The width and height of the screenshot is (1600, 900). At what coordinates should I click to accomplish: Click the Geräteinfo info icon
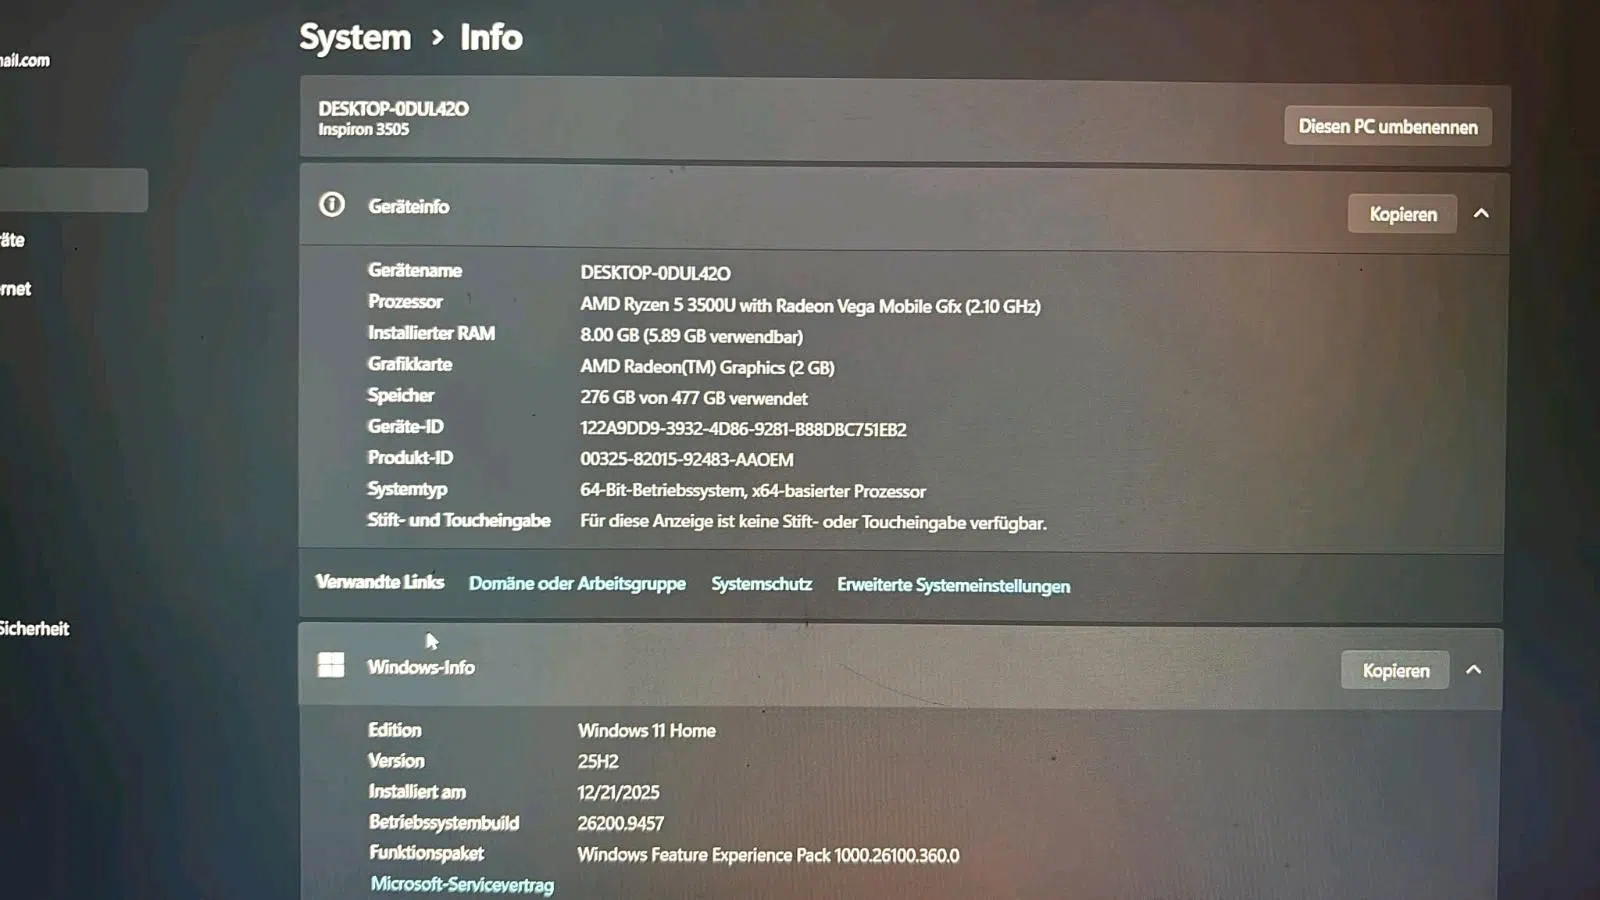[x=332, y=204]
